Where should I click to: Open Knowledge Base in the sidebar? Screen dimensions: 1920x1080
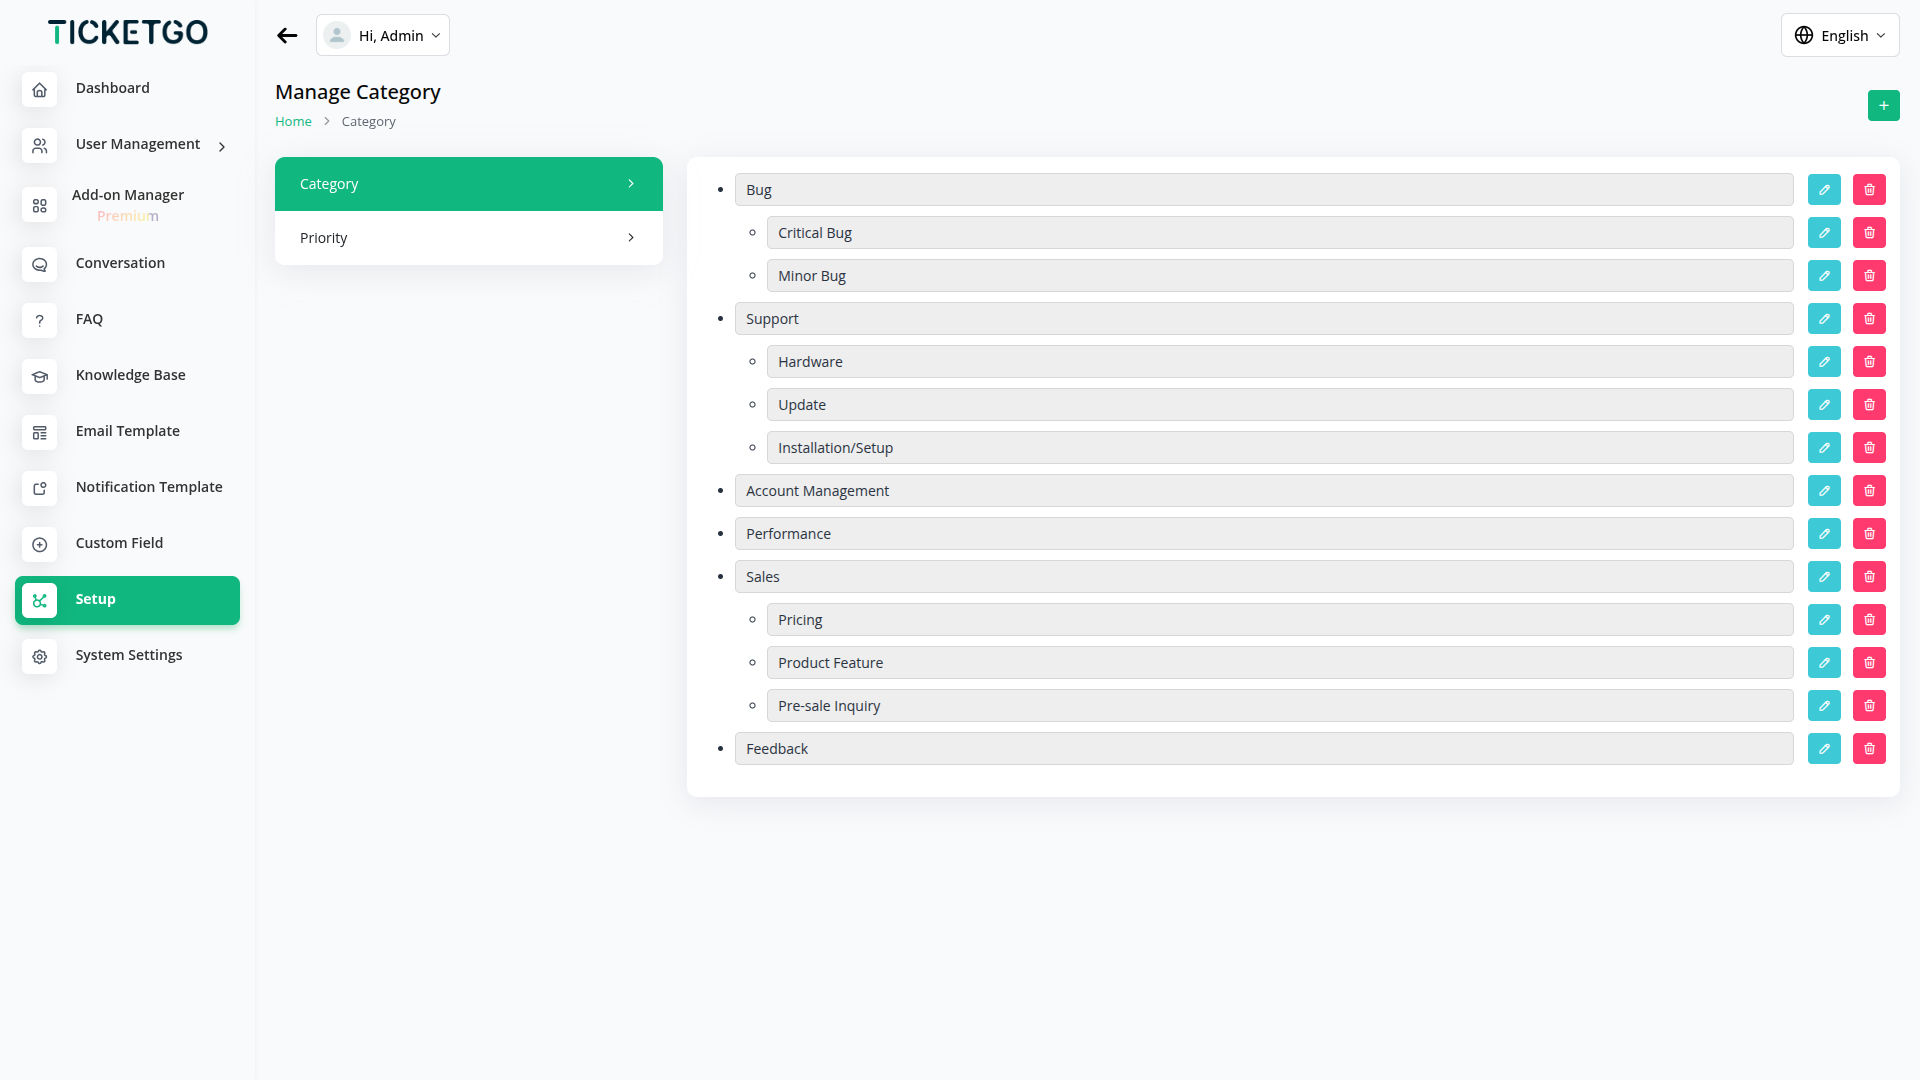pos(130,375)
